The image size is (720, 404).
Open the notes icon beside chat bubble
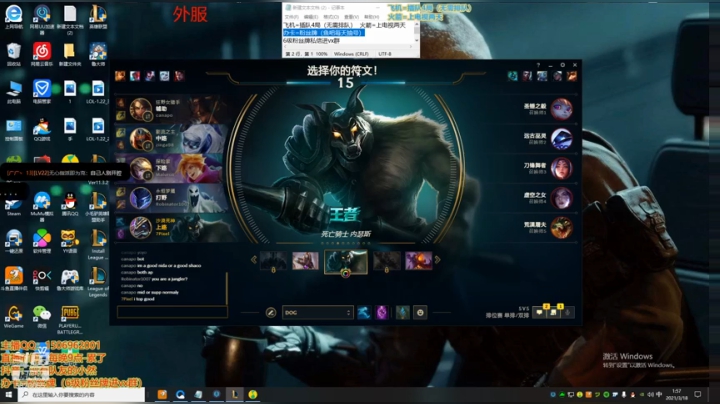553,313
